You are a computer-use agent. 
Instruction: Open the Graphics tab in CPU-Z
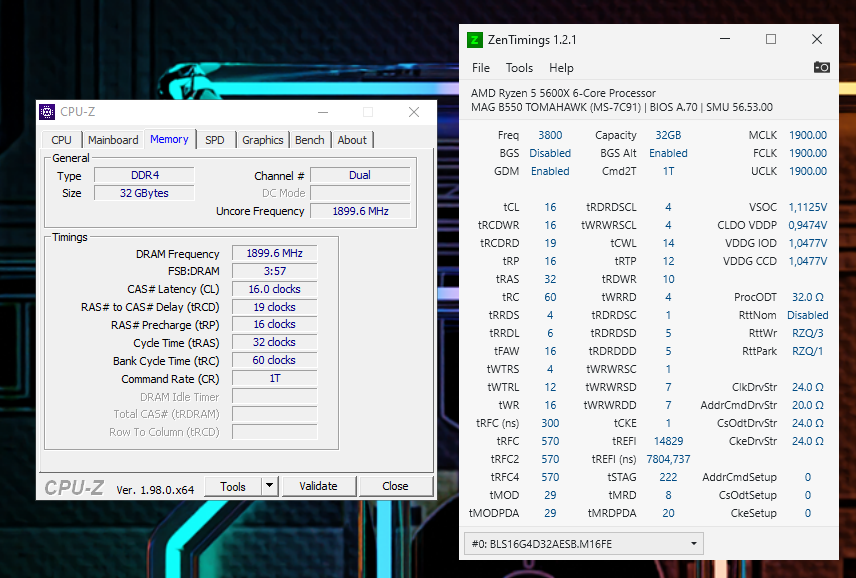[x=263, y=140]
